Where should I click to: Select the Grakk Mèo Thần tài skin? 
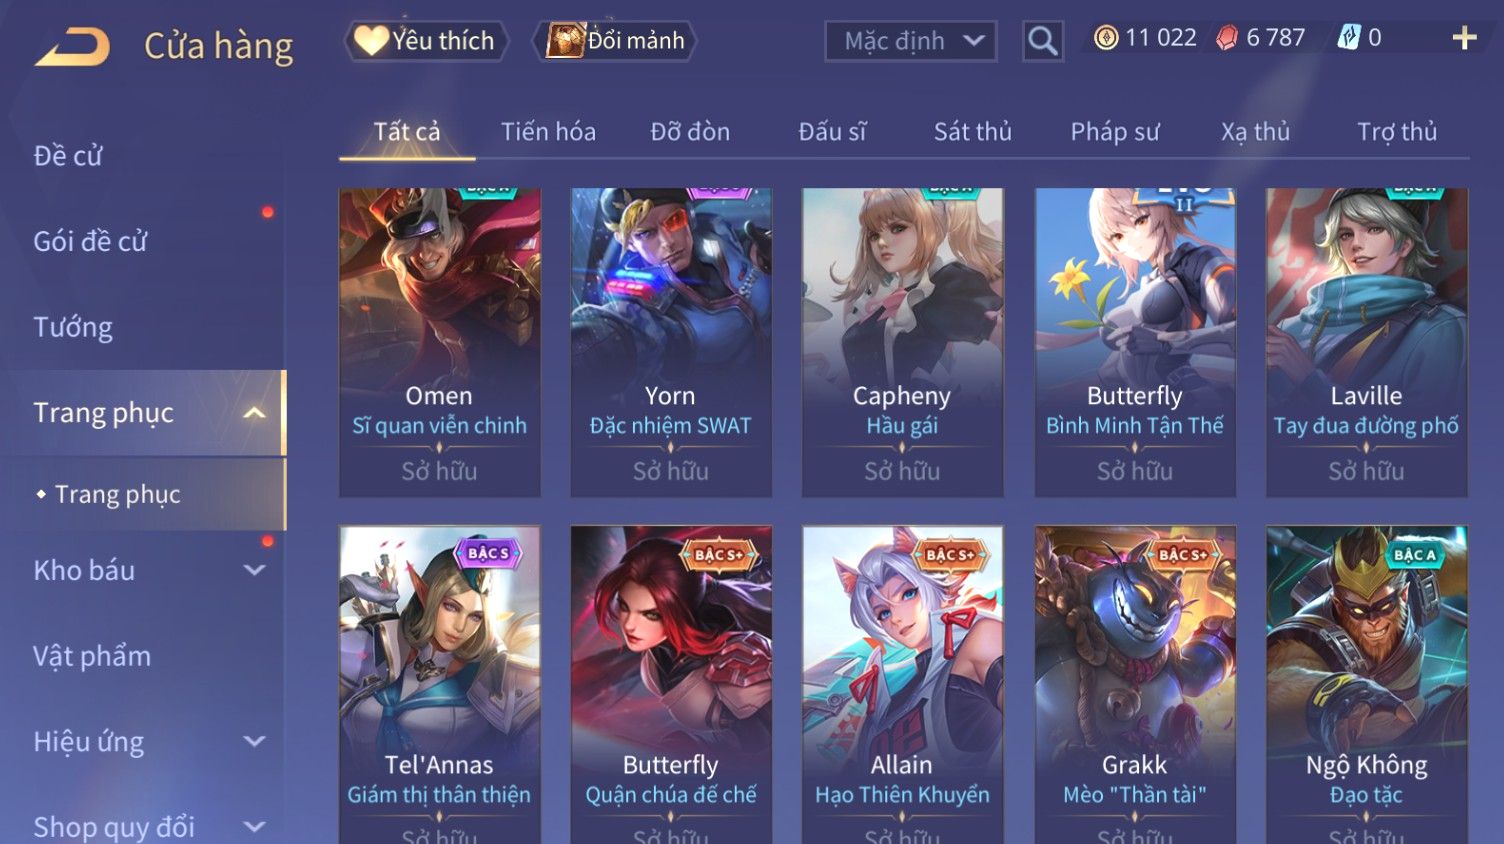pyautogui.click(x=1135, y=684)
